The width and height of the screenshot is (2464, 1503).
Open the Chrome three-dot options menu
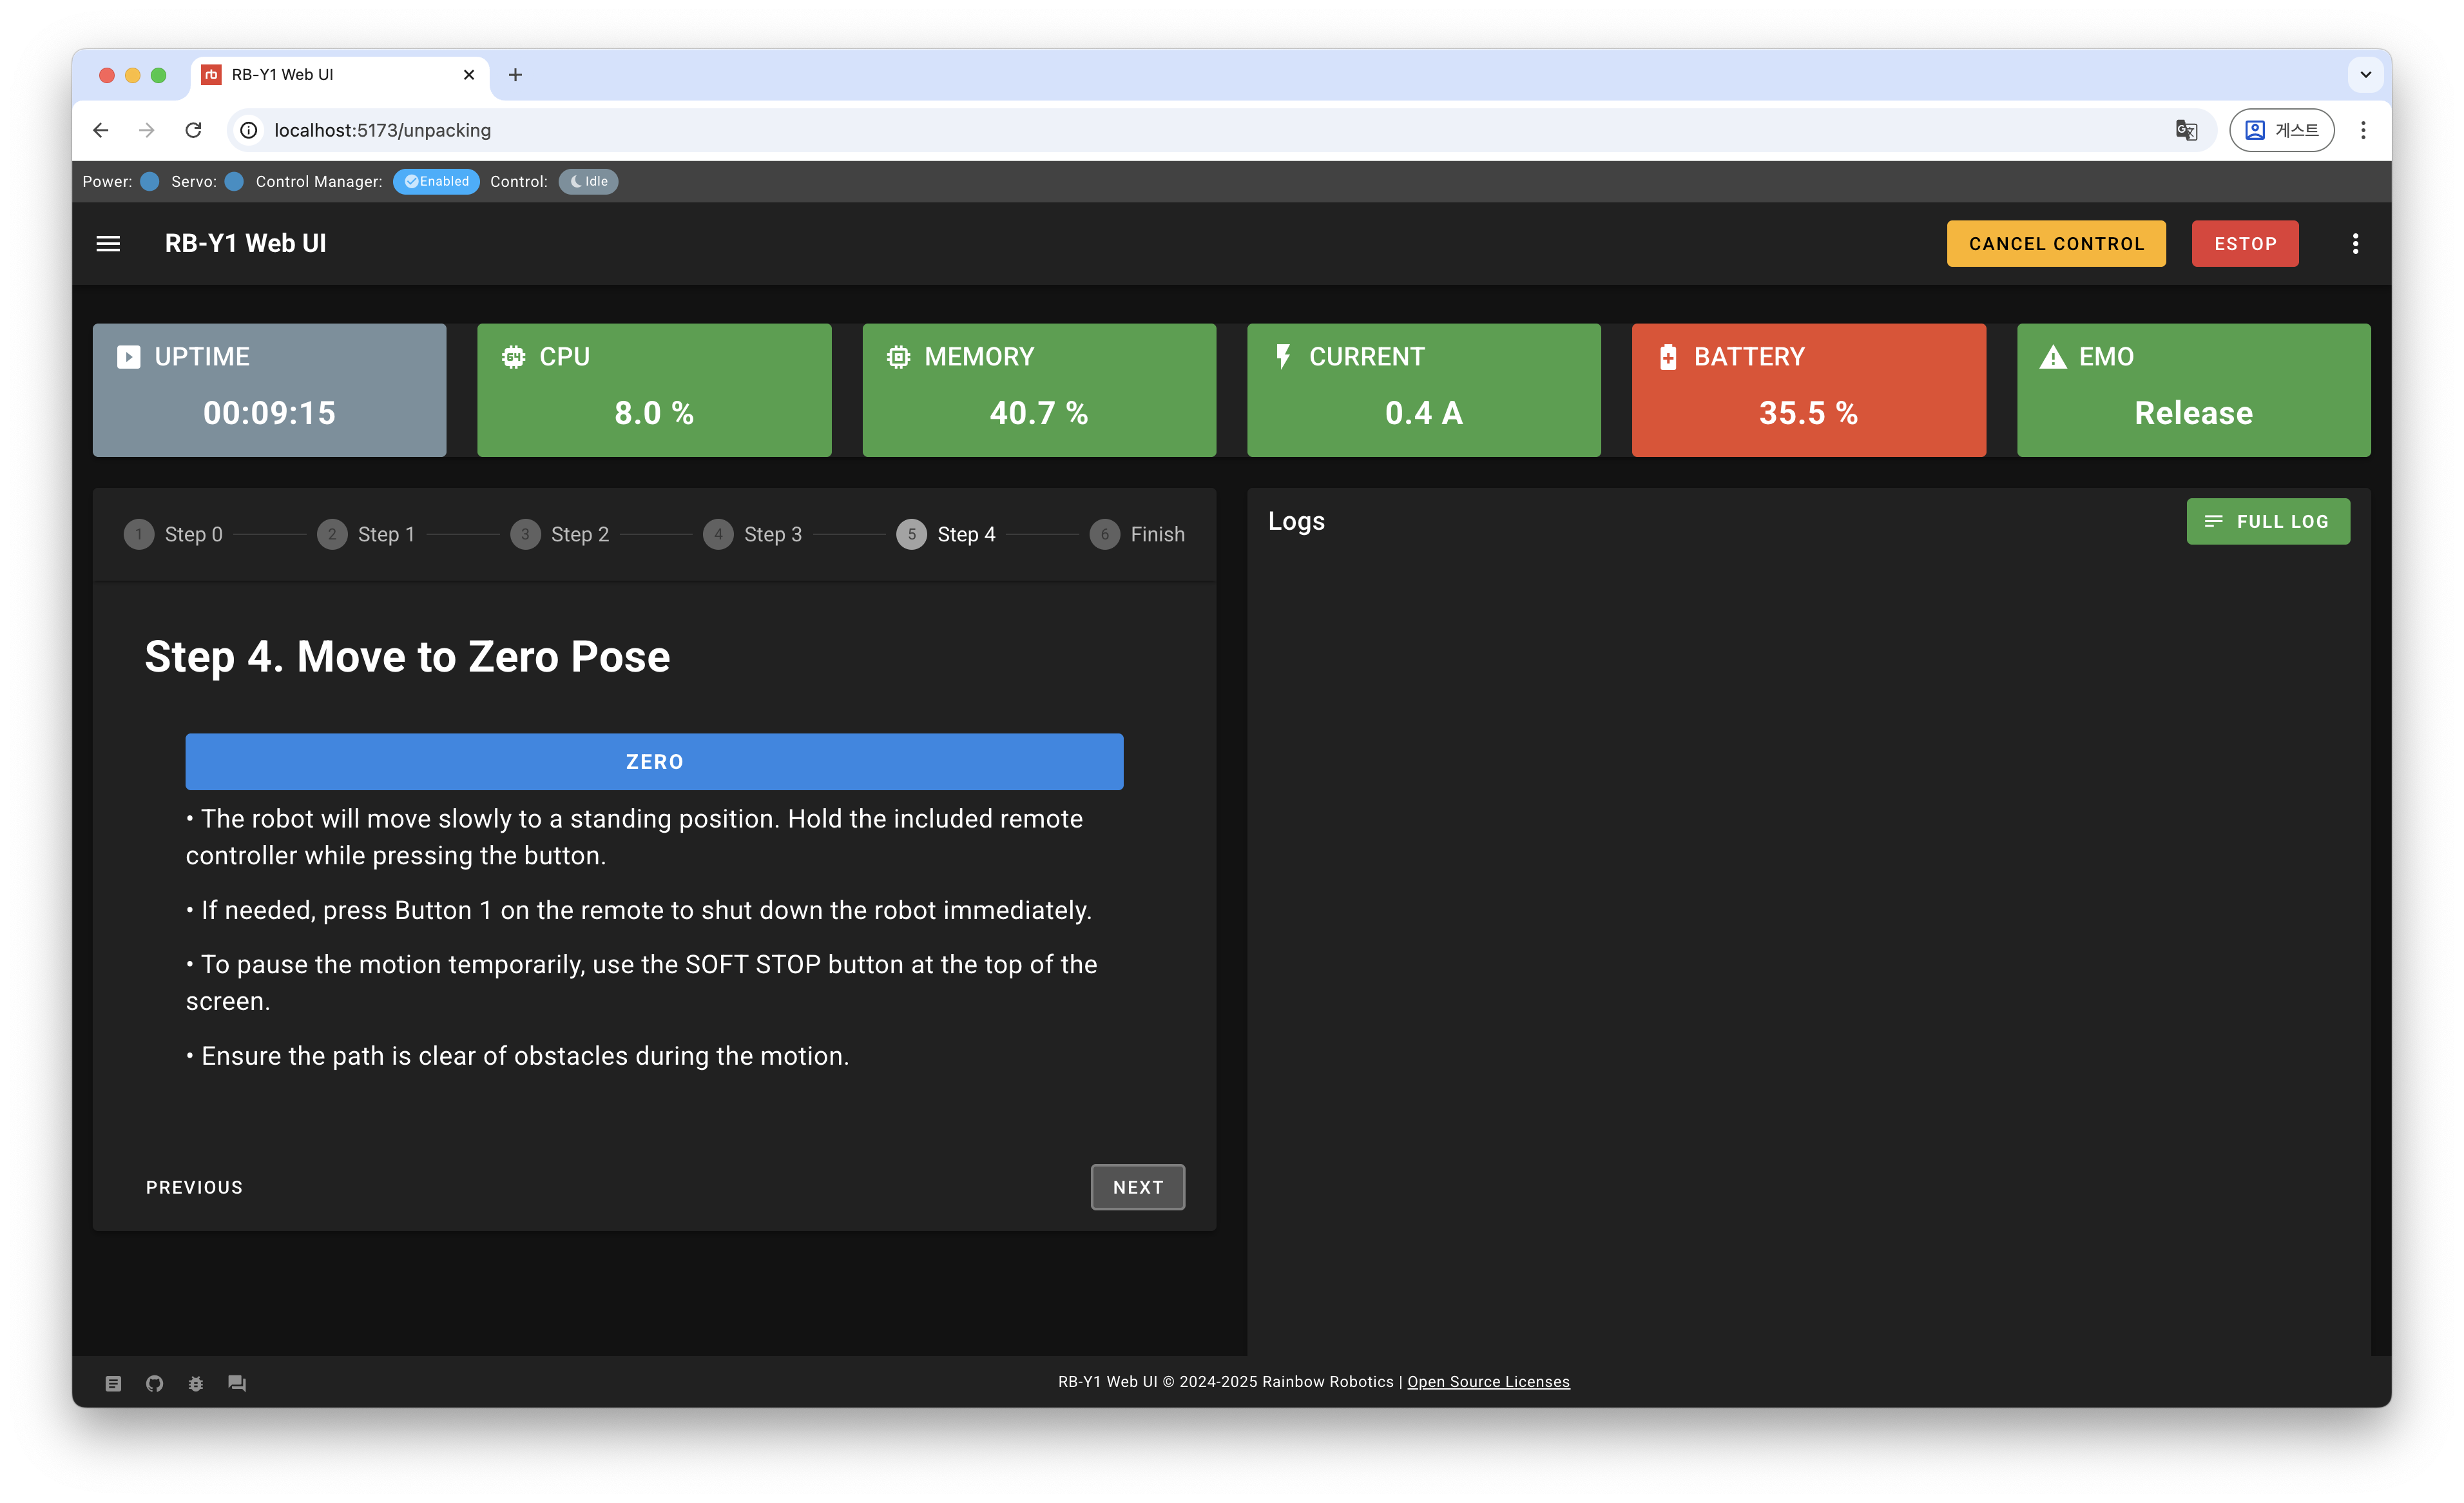2363,130
